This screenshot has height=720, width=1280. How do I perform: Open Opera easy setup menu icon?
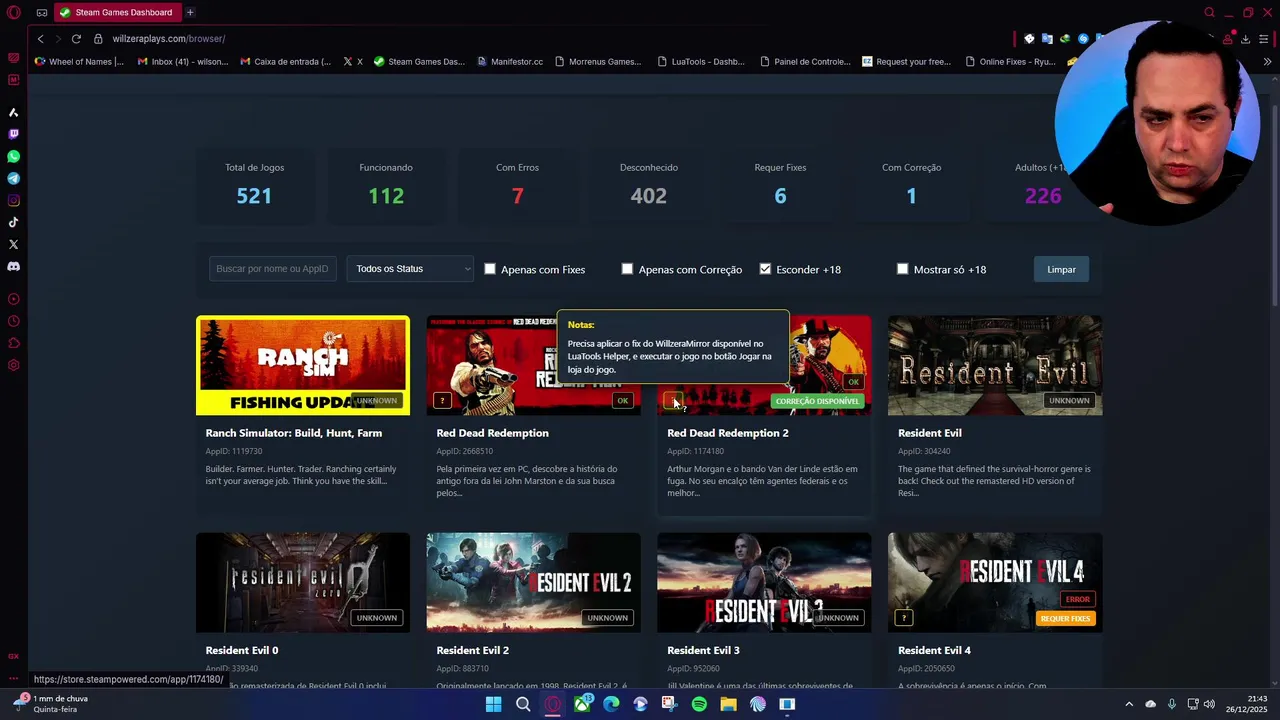(1263, 38)
